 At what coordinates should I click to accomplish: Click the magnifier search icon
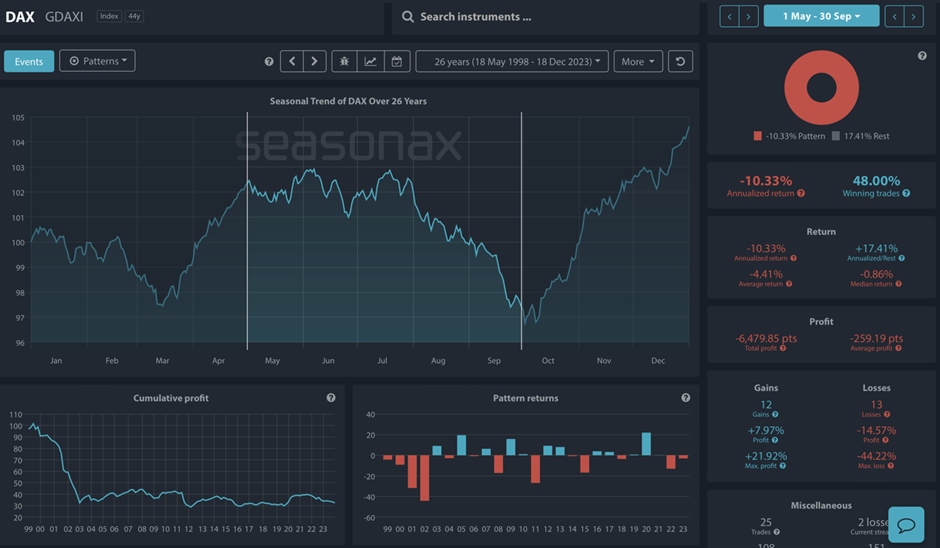click(408, 17)
